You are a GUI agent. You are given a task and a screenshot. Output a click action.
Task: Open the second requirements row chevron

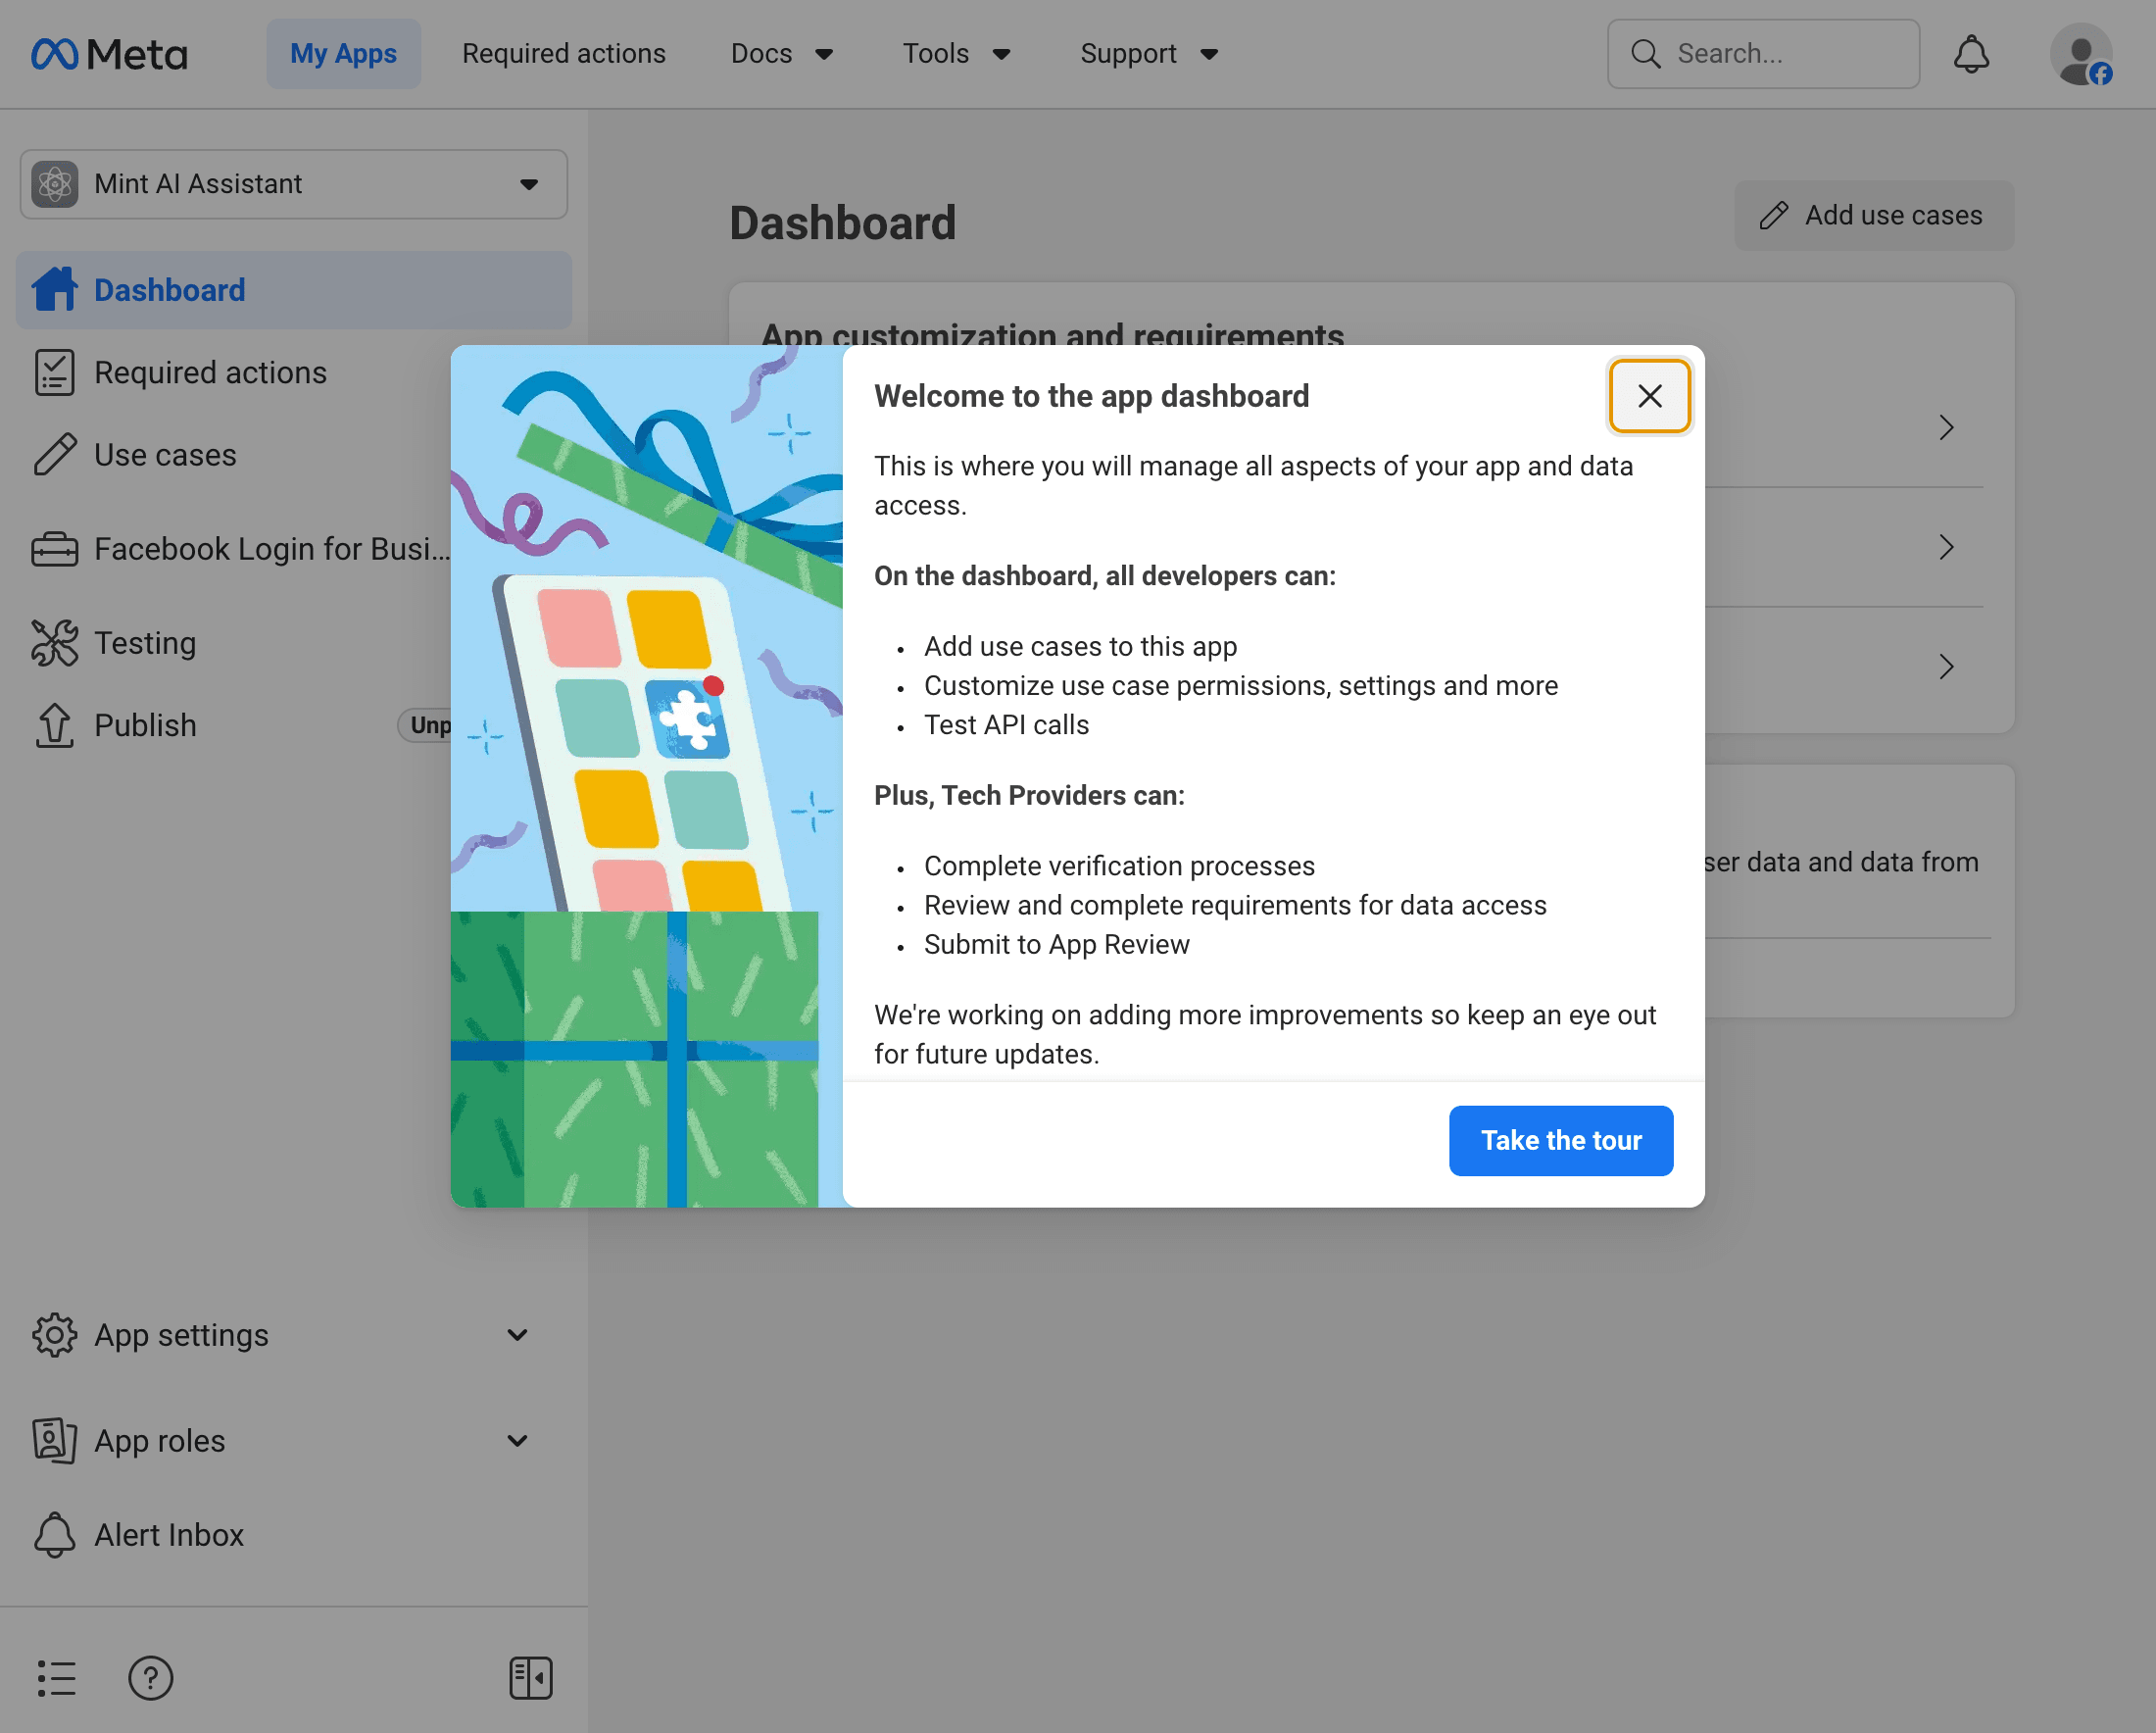pyautogui.click(x=1946, y=547)
